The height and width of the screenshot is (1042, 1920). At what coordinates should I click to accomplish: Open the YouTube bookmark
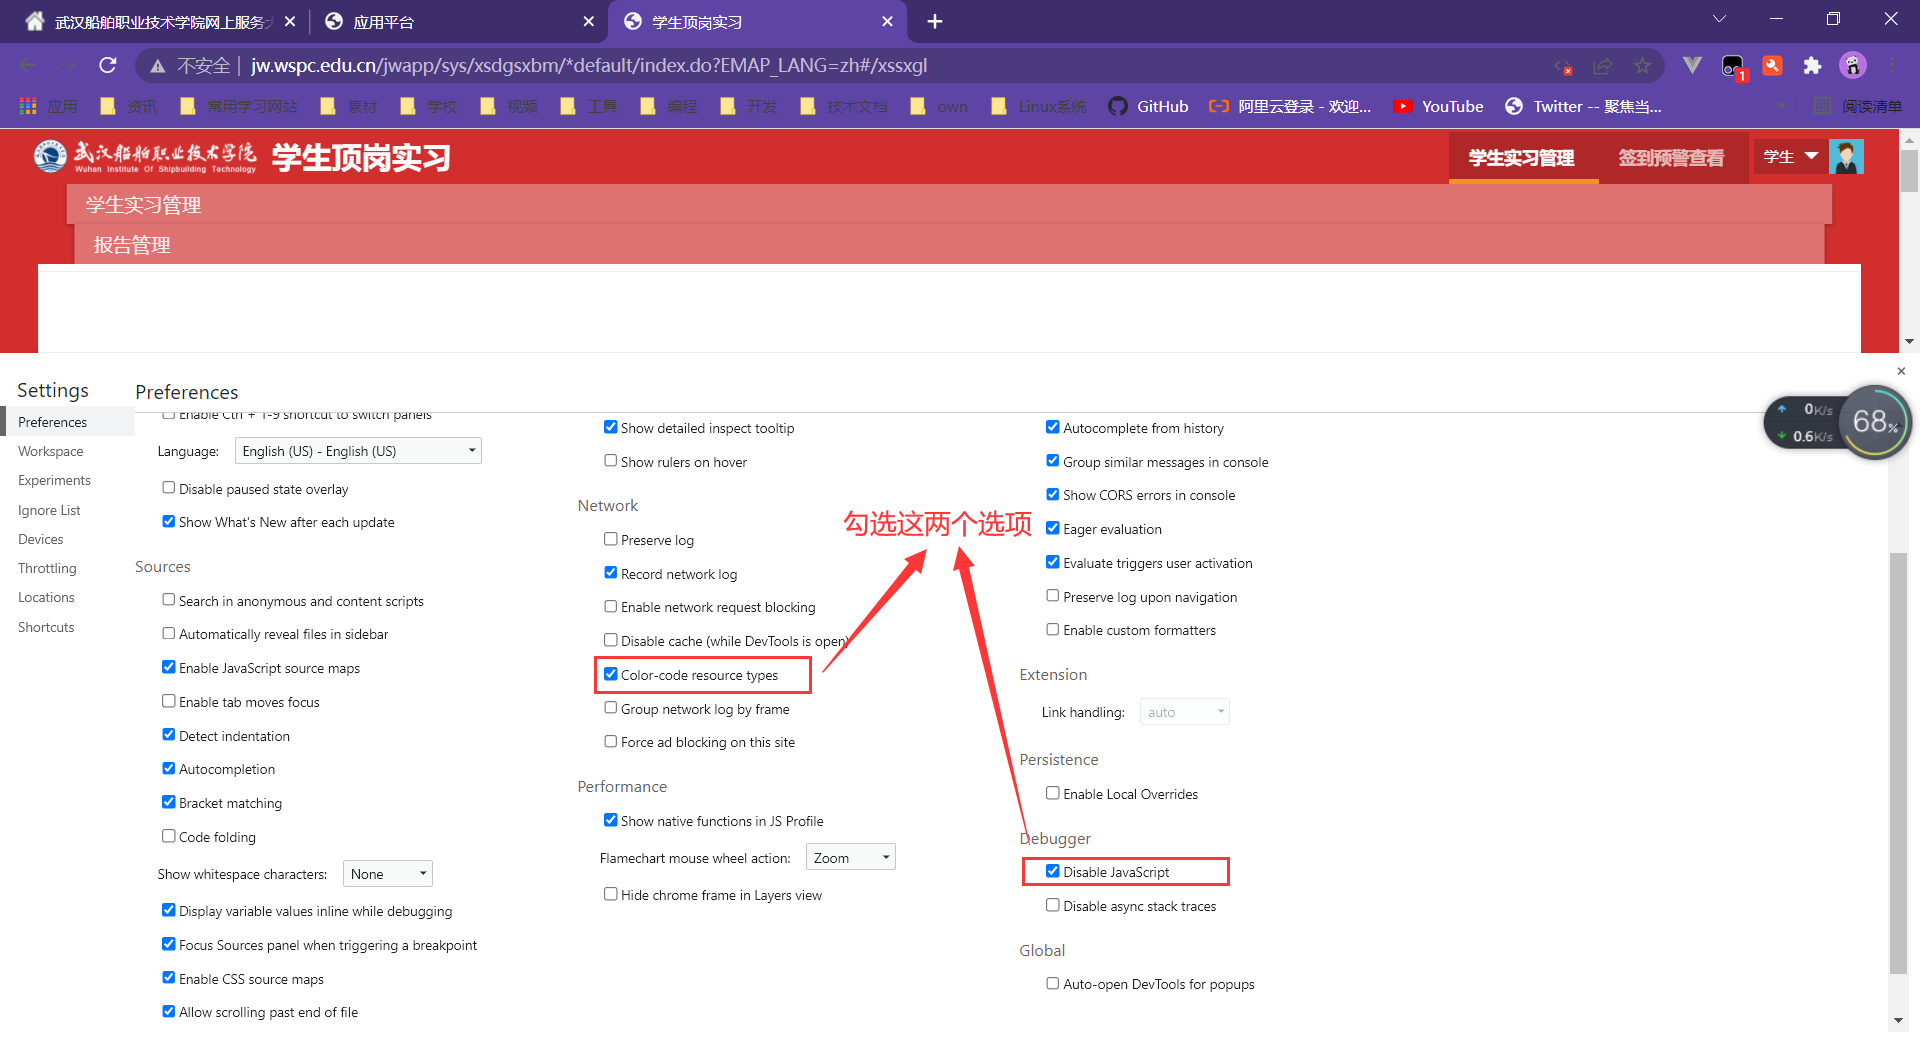1439,106
